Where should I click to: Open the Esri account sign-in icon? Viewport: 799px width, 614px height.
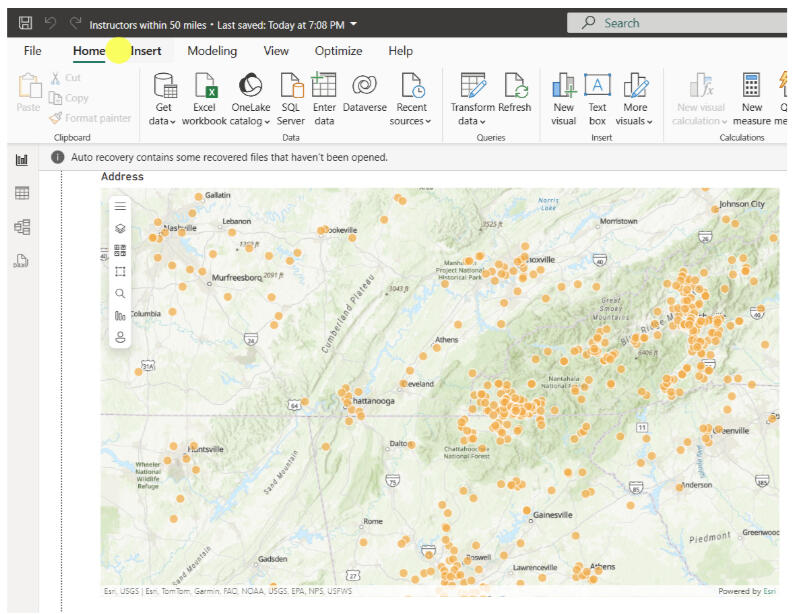120,337
